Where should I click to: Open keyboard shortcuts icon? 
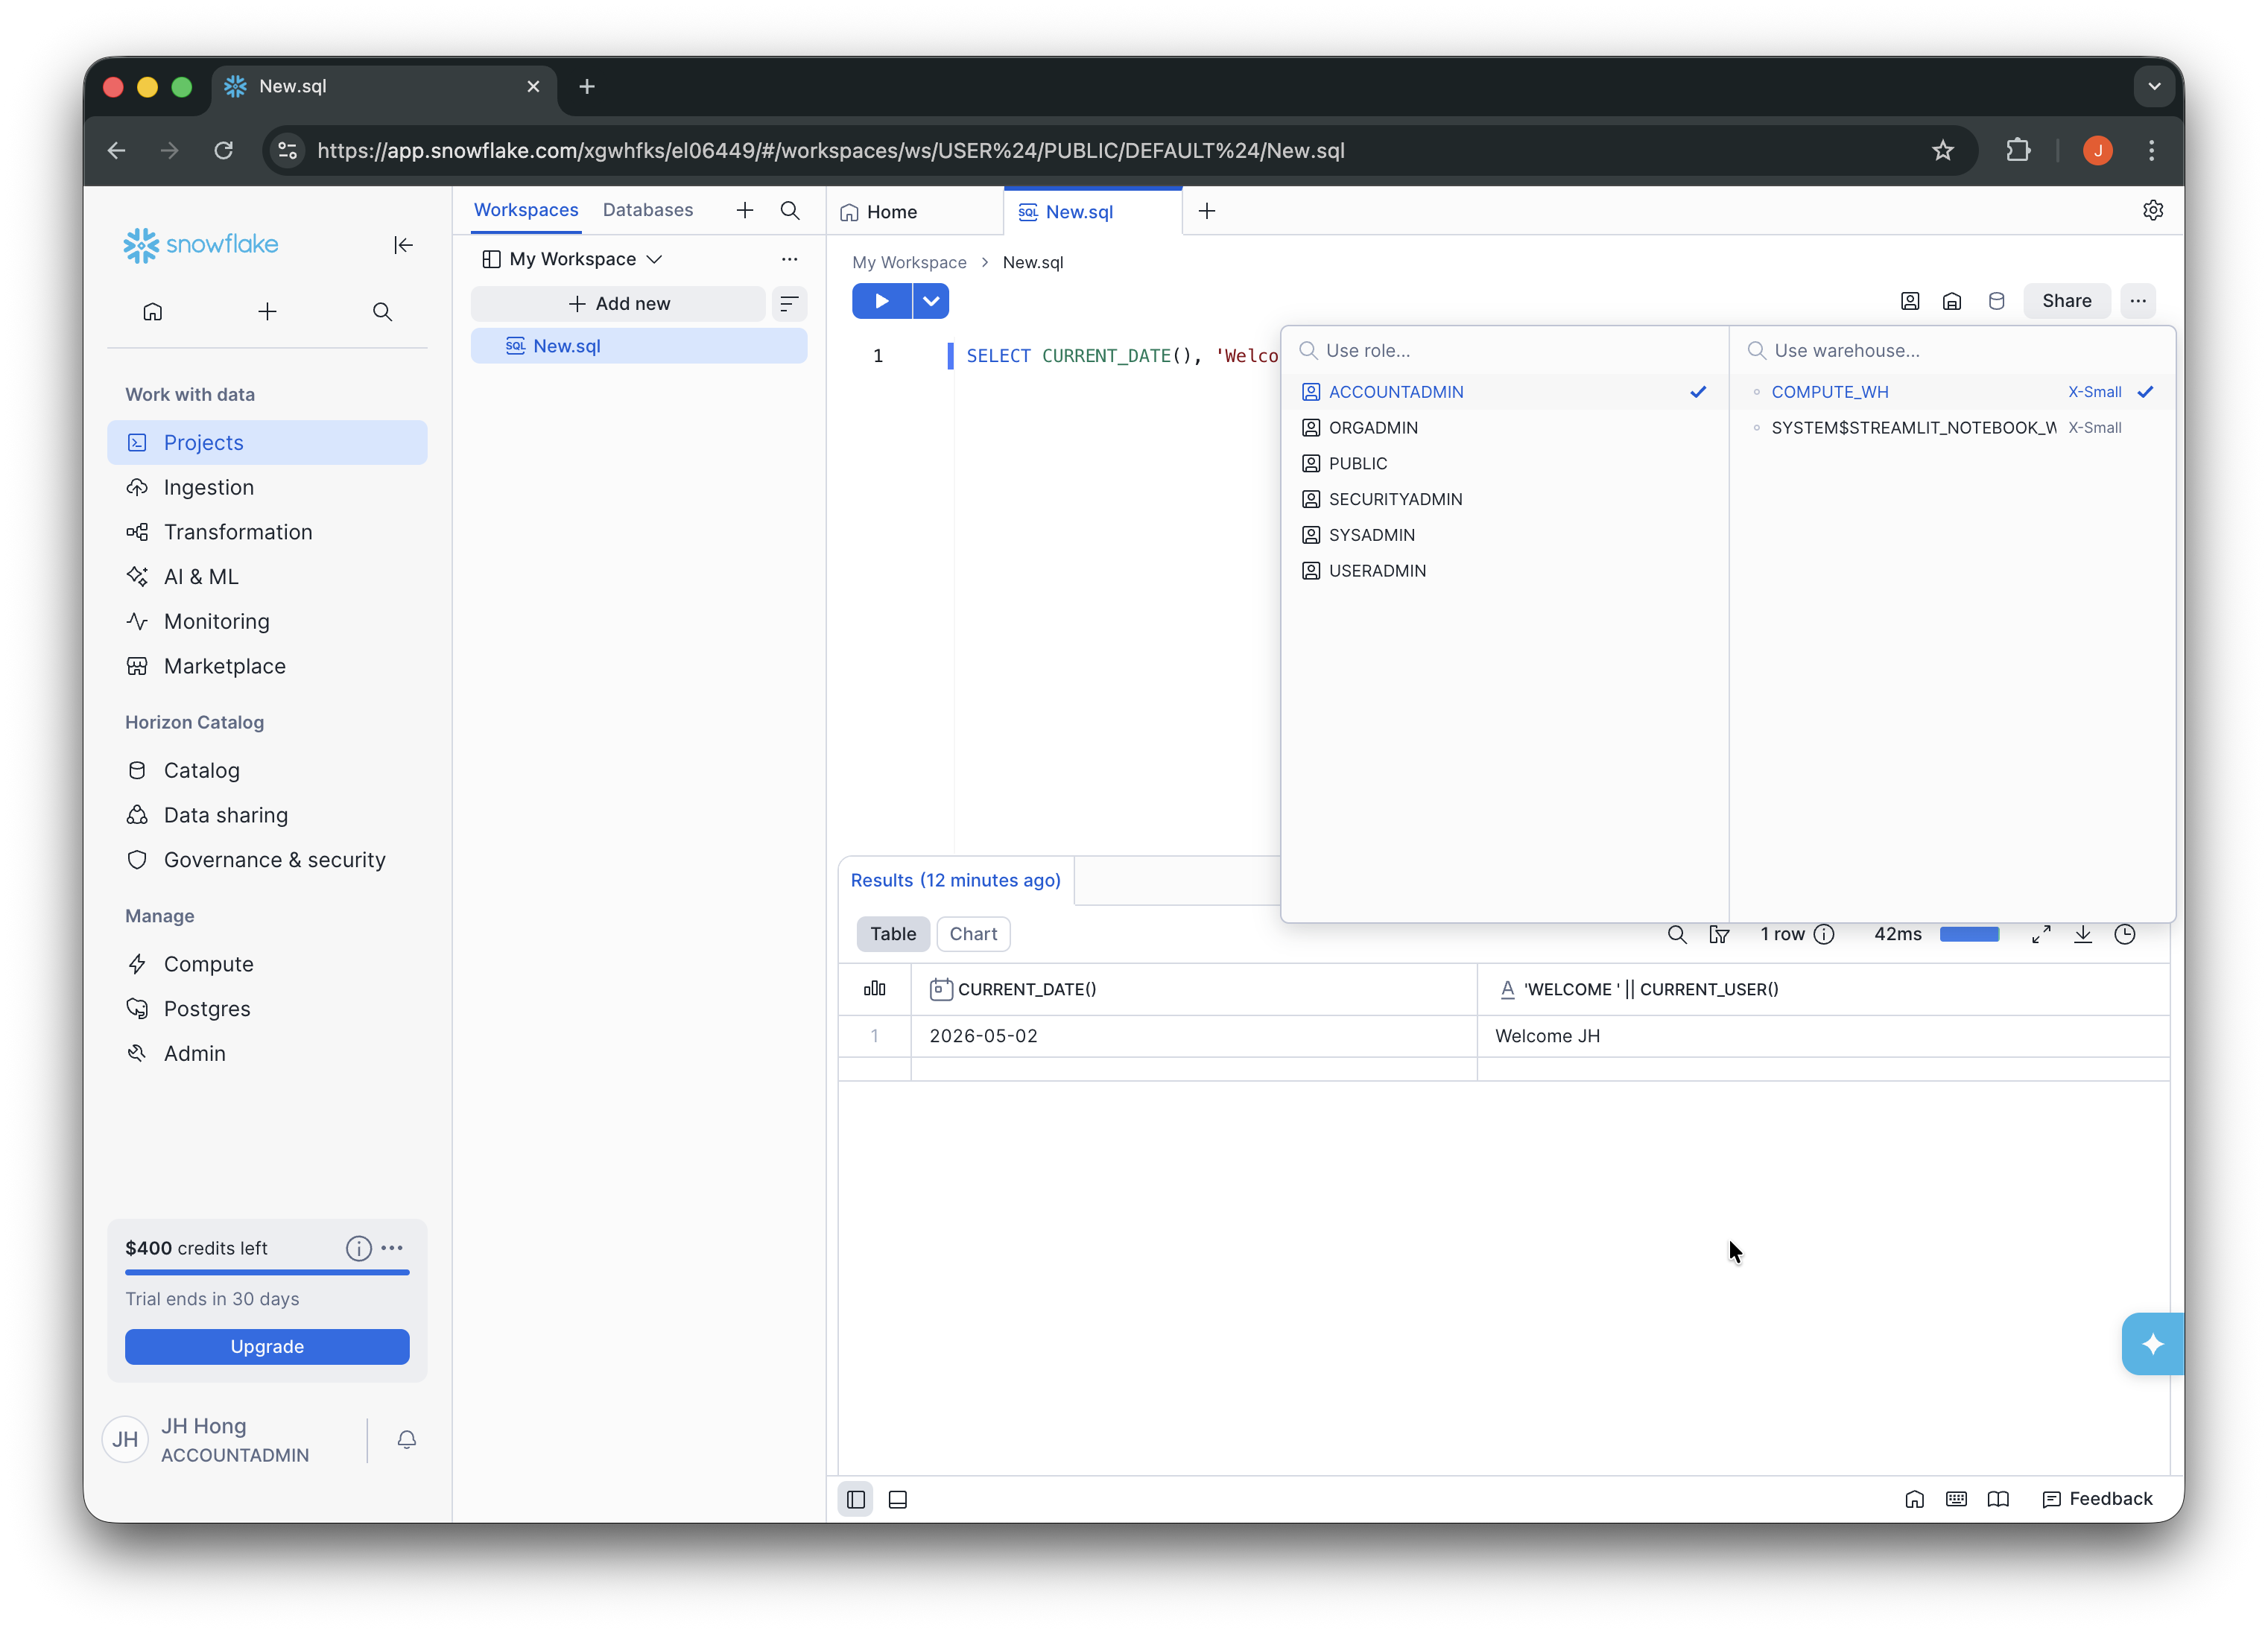point(1956,1499)
